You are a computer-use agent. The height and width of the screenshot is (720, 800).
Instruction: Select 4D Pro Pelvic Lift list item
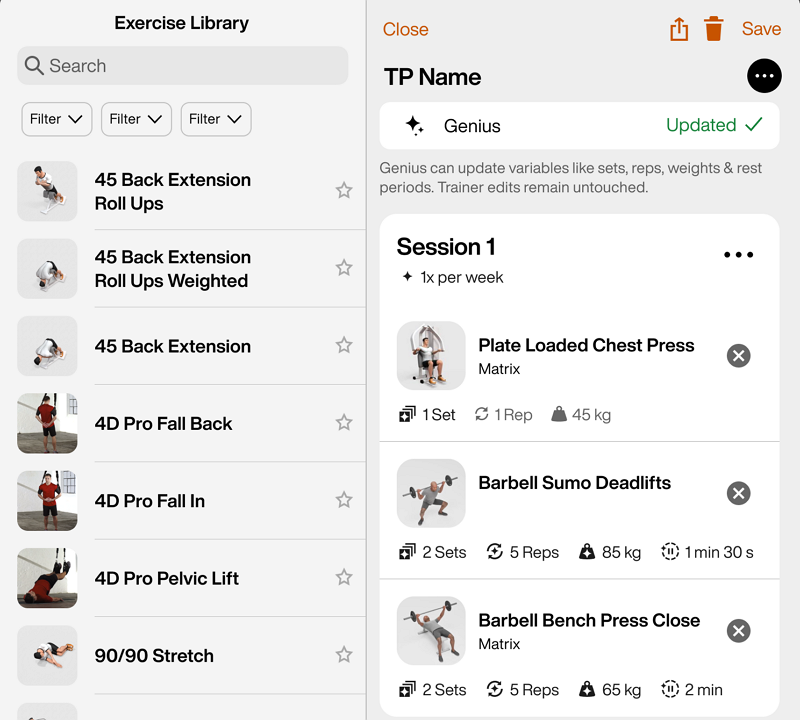click(x=167, y=578)
